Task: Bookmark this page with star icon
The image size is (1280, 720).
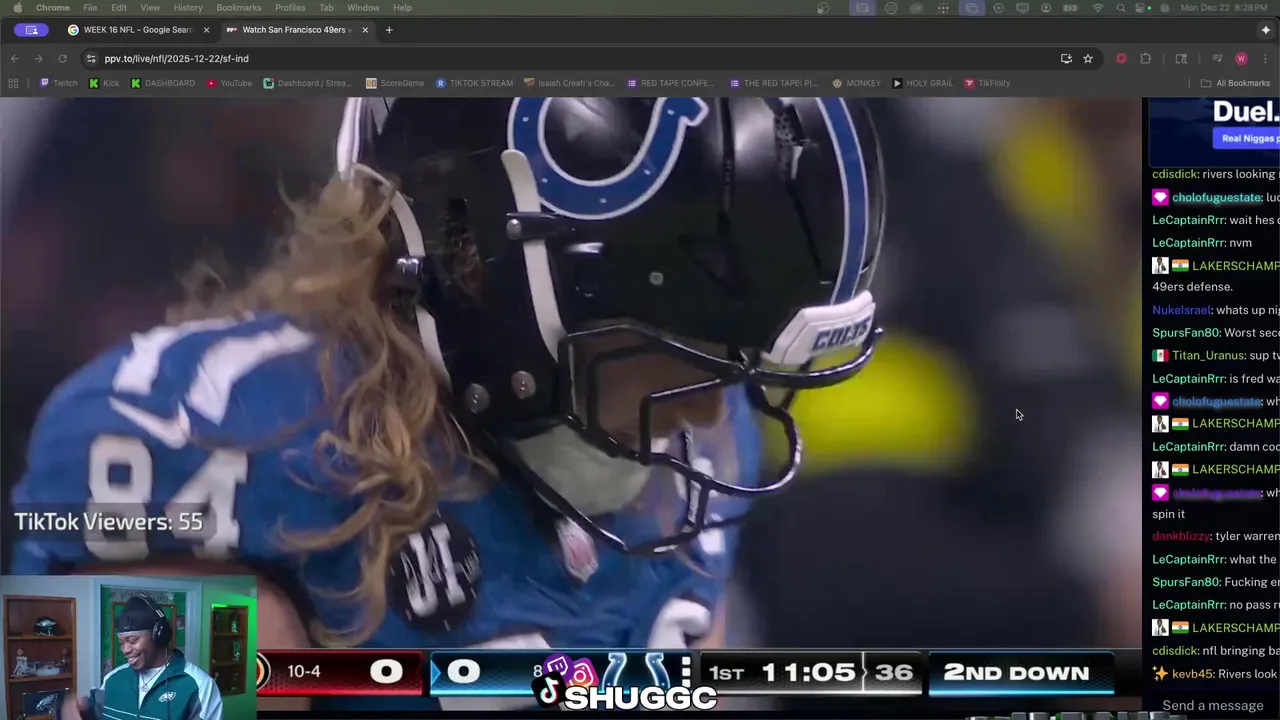Action: (1088, 58)
